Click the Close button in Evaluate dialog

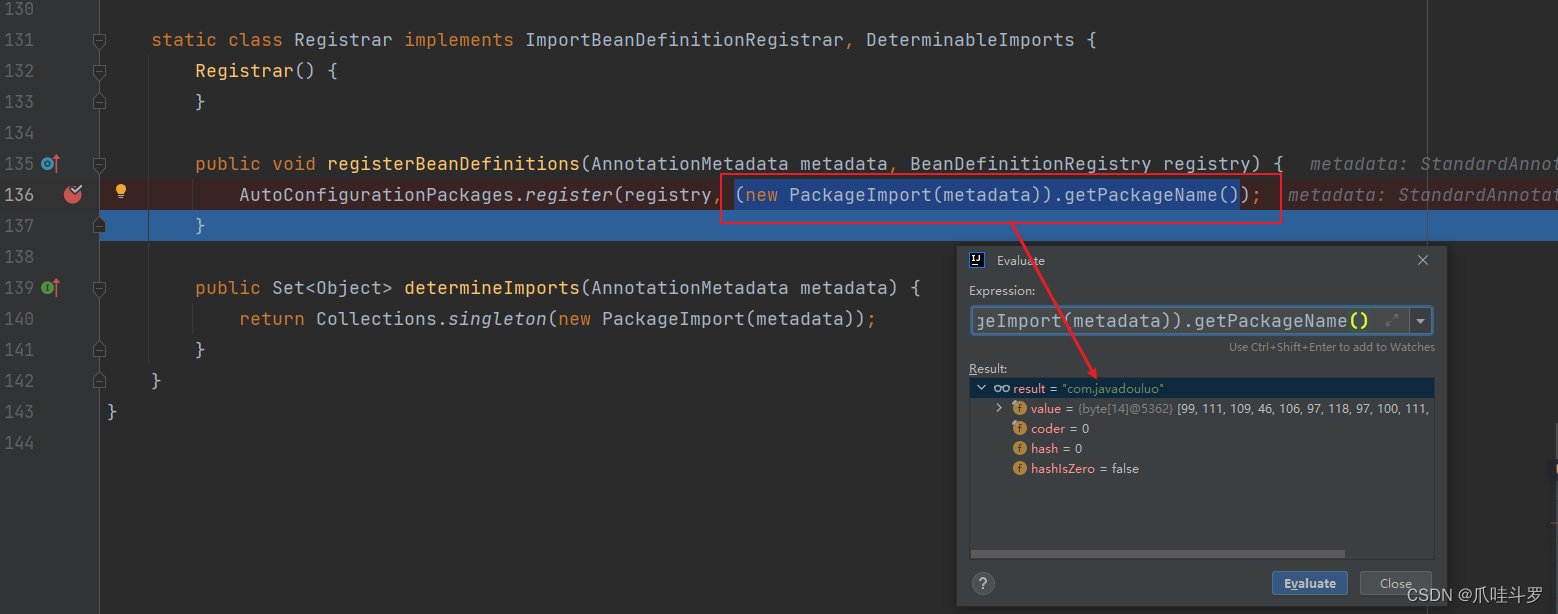click(1395, 583)
